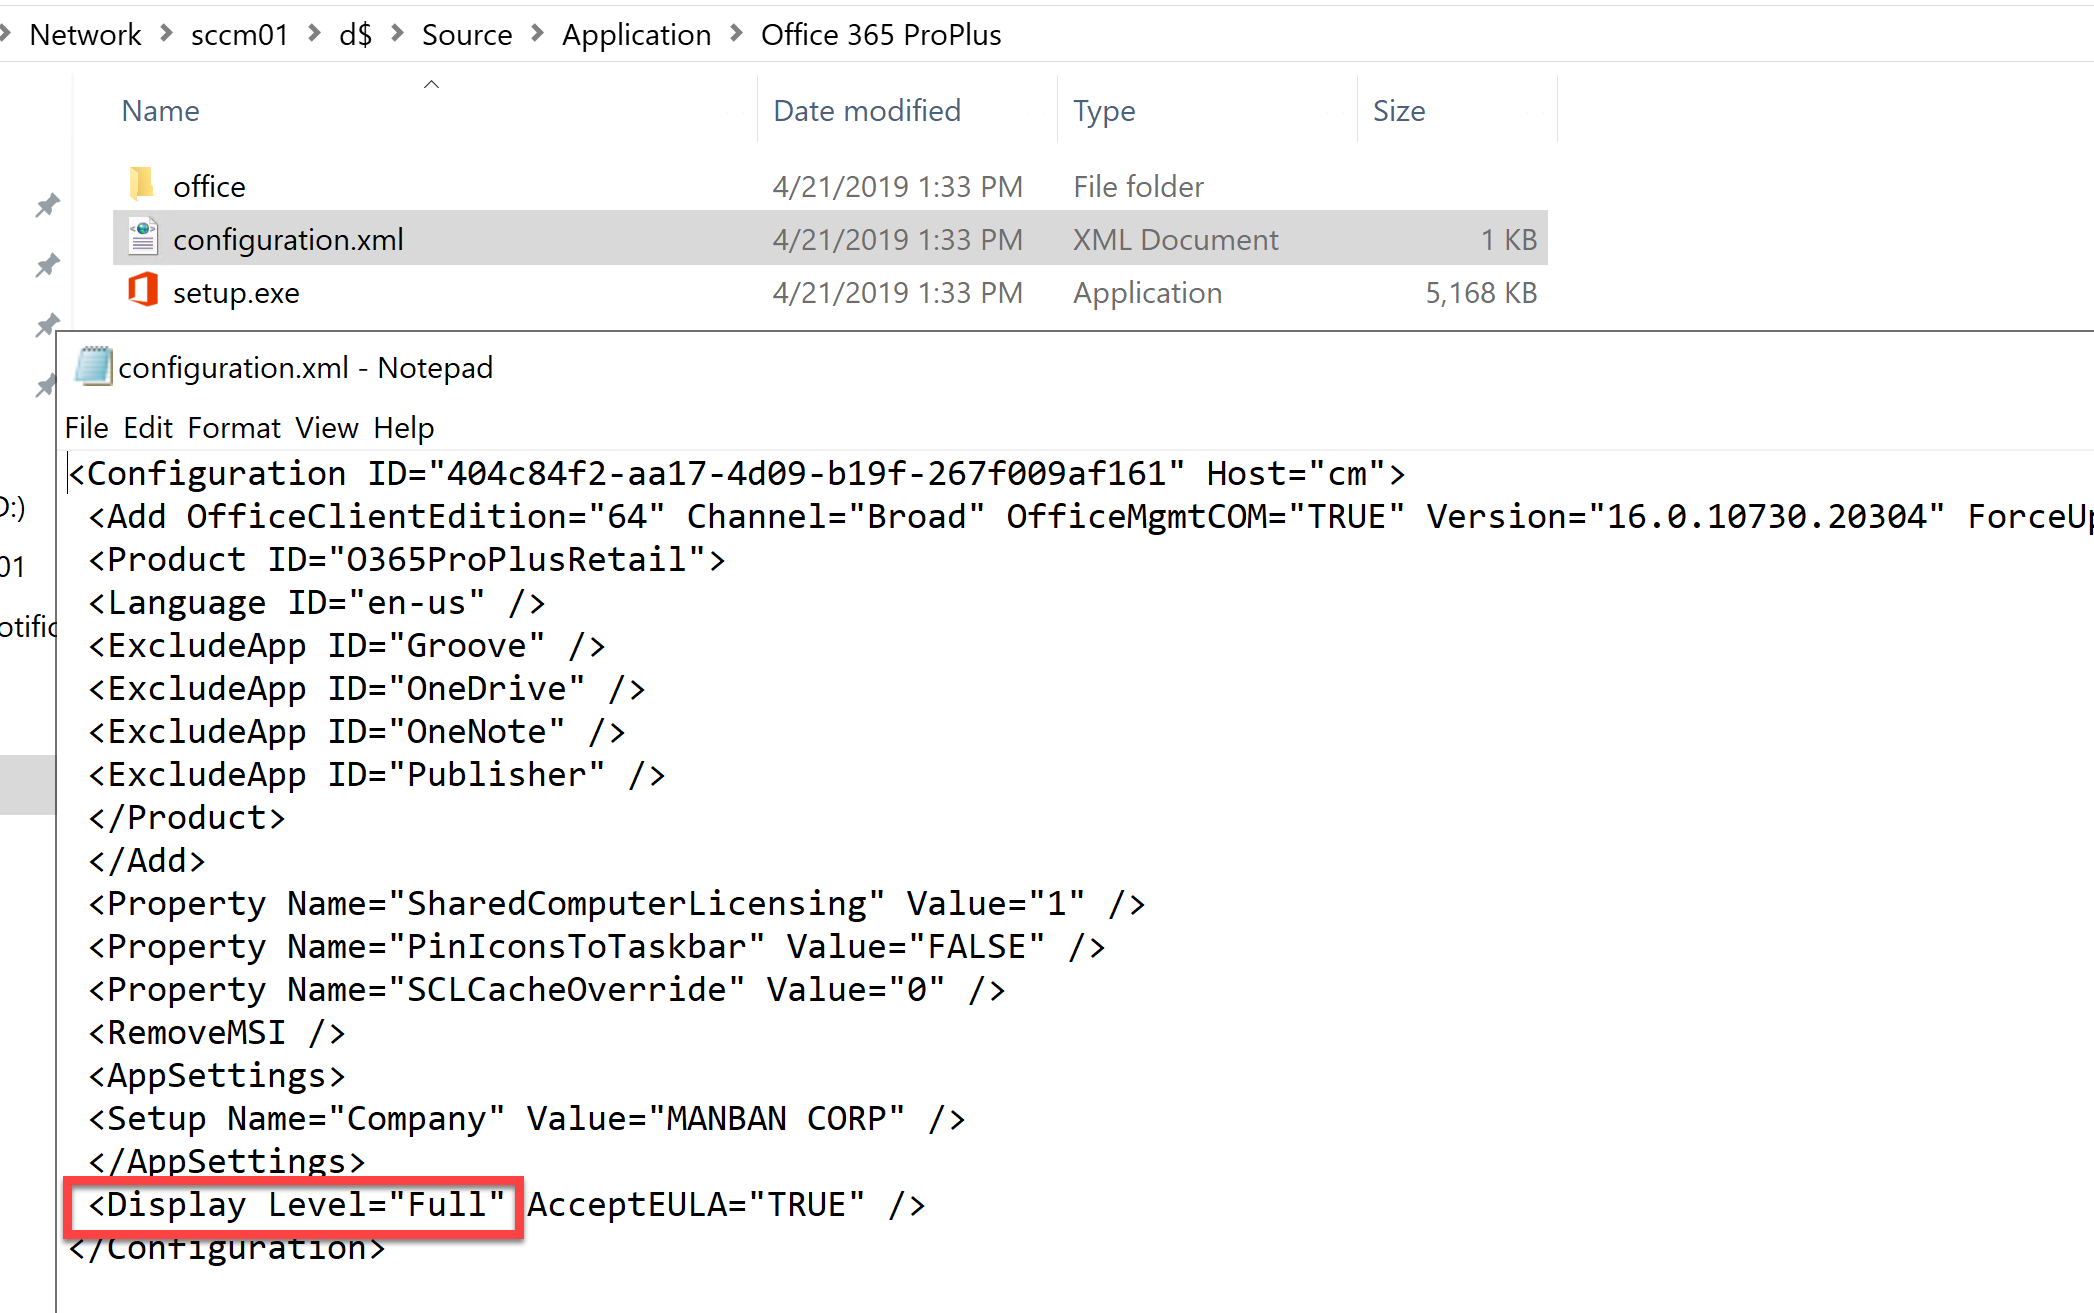
Task: Unpin the second pinned sidebar item
Action: (46, 265)
